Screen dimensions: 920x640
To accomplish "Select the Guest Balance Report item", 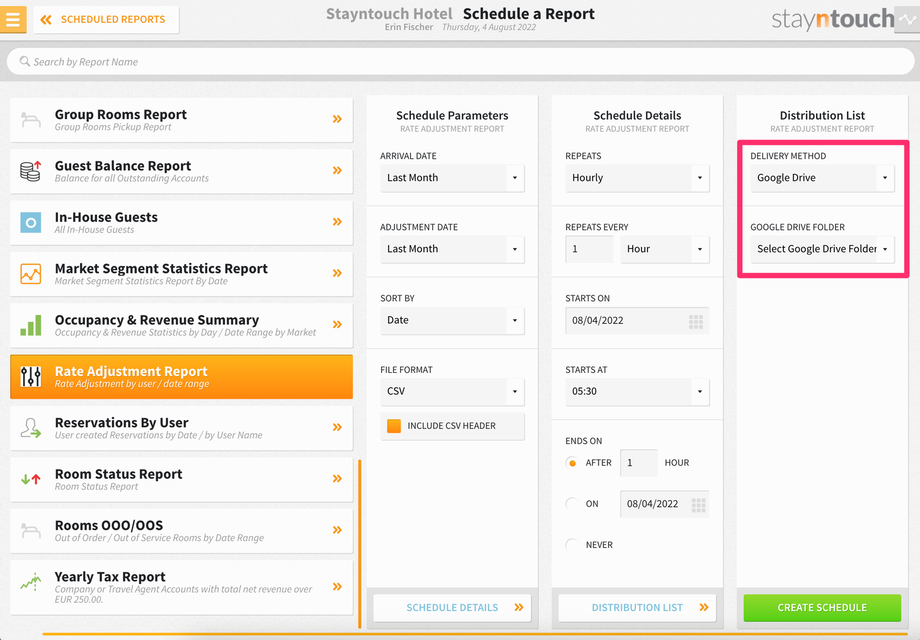I will coord(181,171).
